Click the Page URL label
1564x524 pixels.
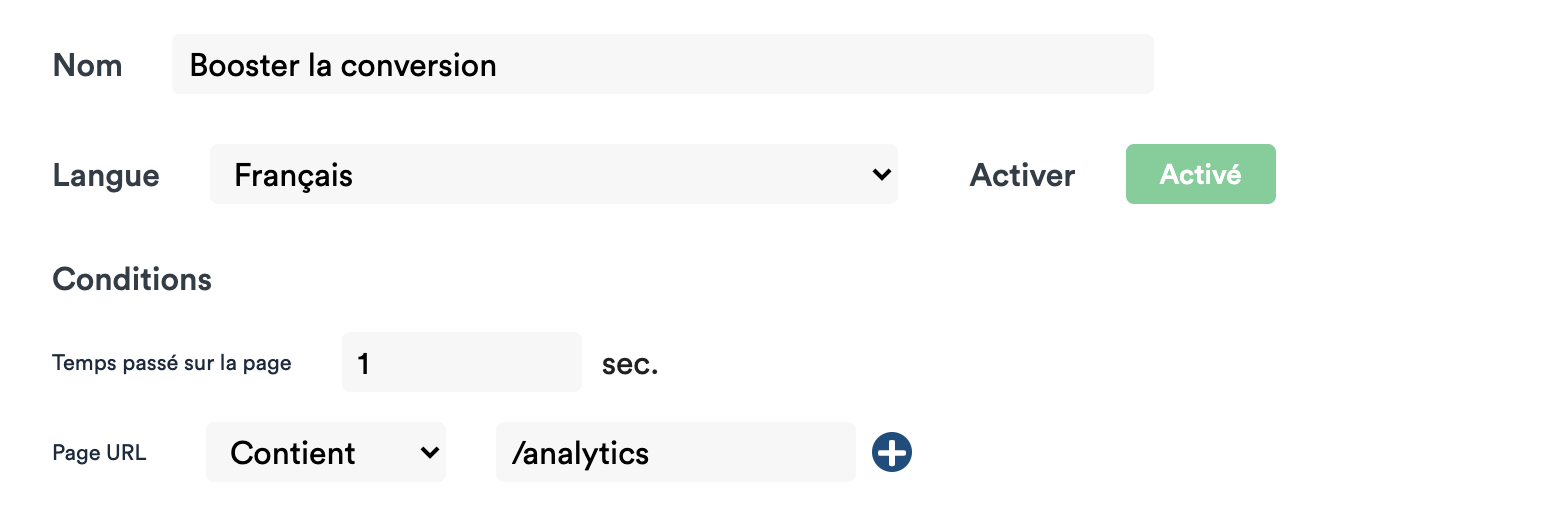99,453
